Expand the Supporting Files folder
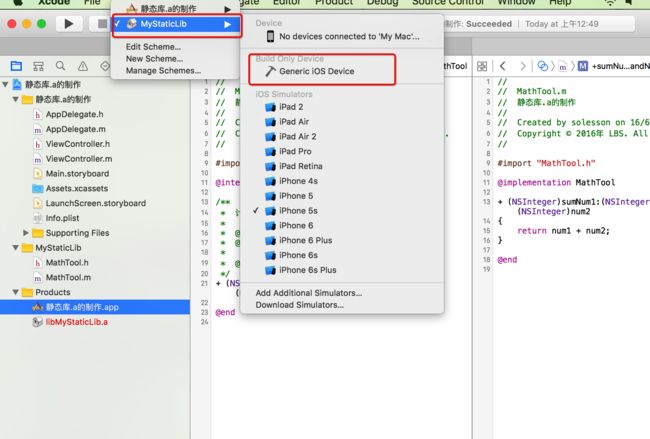This screenshot has height=439, width=650. pos(26,233)
